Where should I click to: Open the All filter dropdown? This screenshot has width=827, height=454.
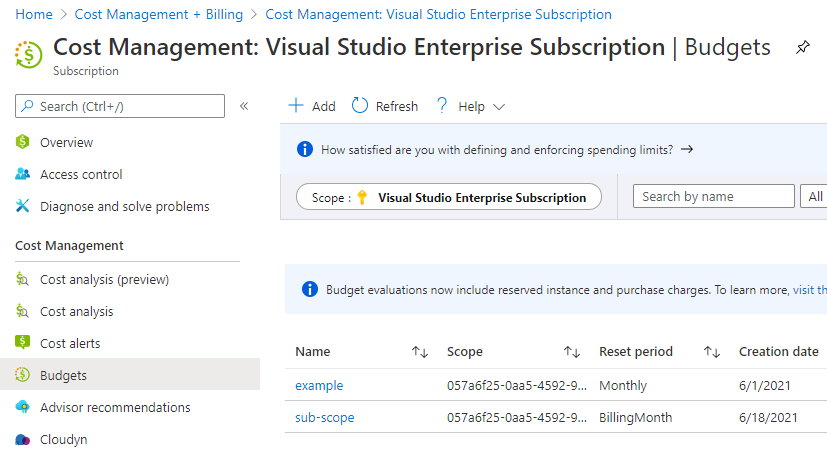coord(813,197)
